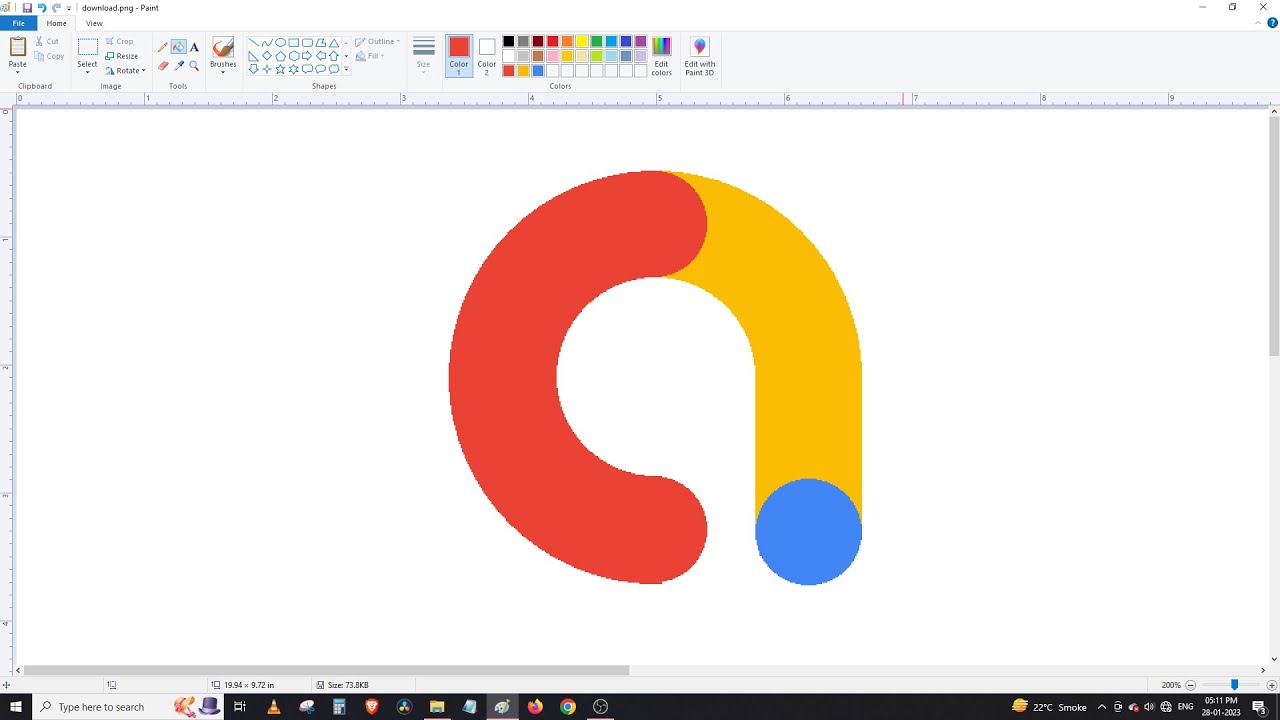Open the shape Fill dropdown
This screenshot has height=720, width=1280.
click(x=371, y=56)
